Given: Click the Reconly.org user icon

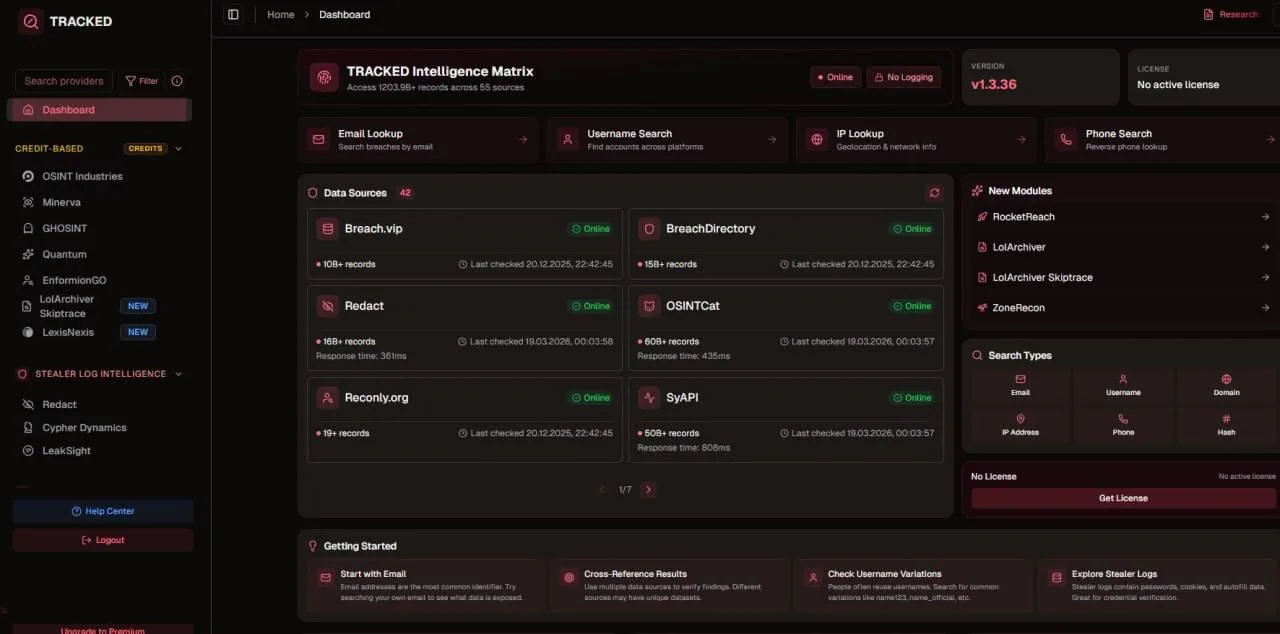Looking at the screenshot, I should point(327,398).
